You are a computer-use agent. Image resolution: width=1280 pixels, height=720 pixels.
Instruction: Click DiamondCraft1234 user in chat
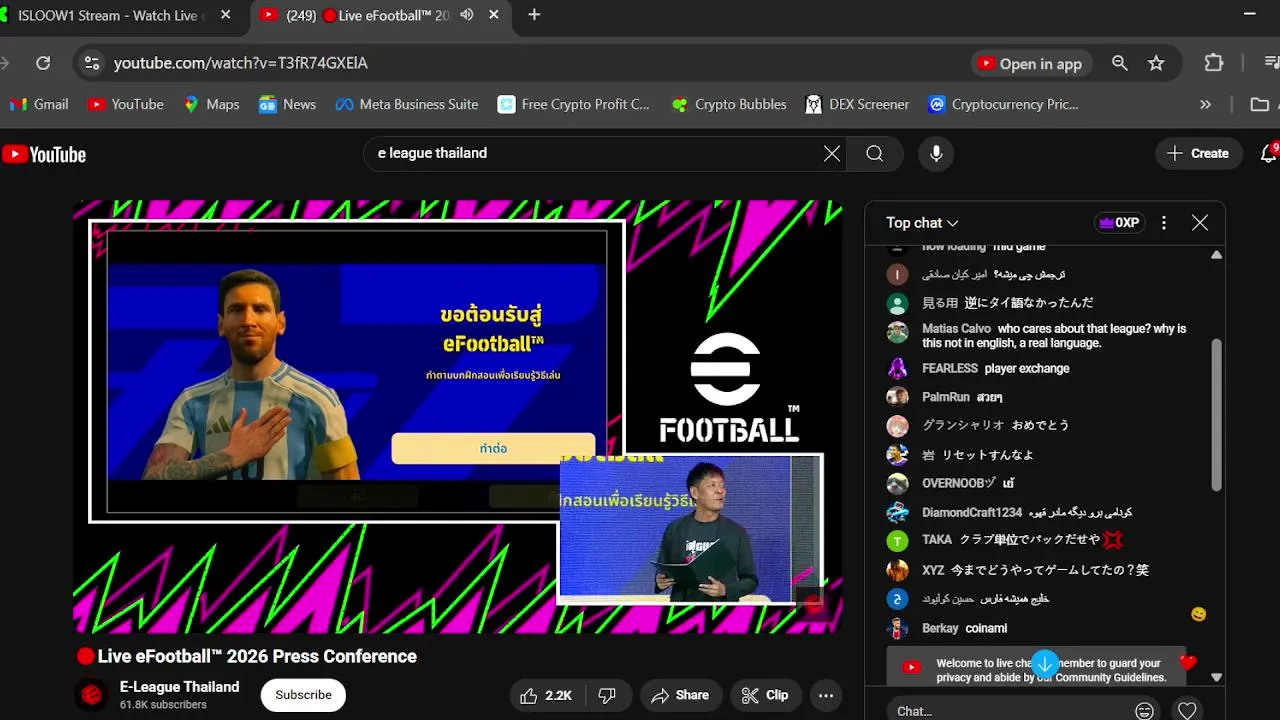click(971, 512)
